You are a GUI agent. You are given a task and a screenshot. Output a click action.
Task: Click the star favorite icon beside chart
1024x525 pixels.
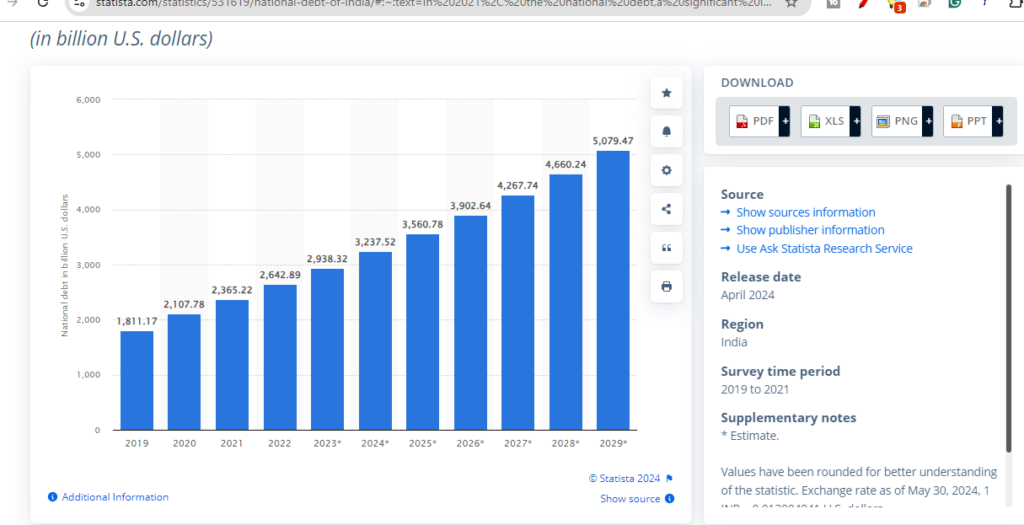(666, 94)
